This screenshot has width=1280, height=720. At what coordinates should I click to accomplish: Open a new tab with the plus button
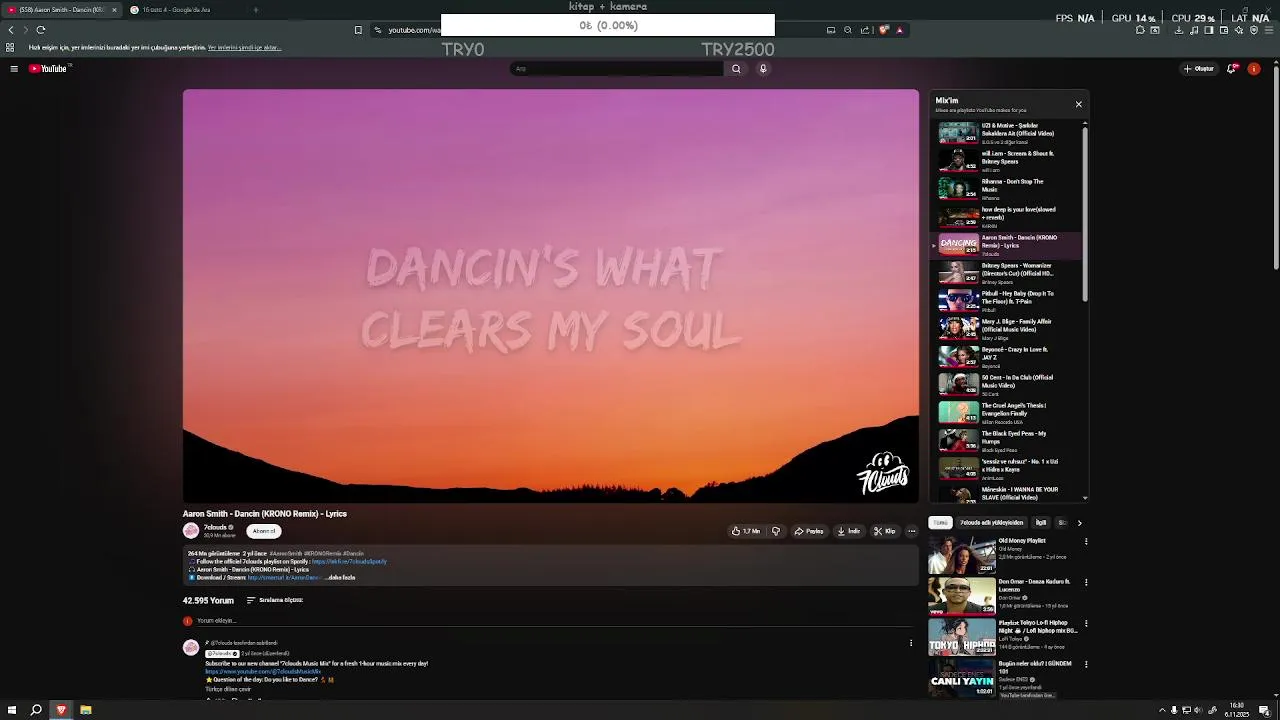(255, 10)
